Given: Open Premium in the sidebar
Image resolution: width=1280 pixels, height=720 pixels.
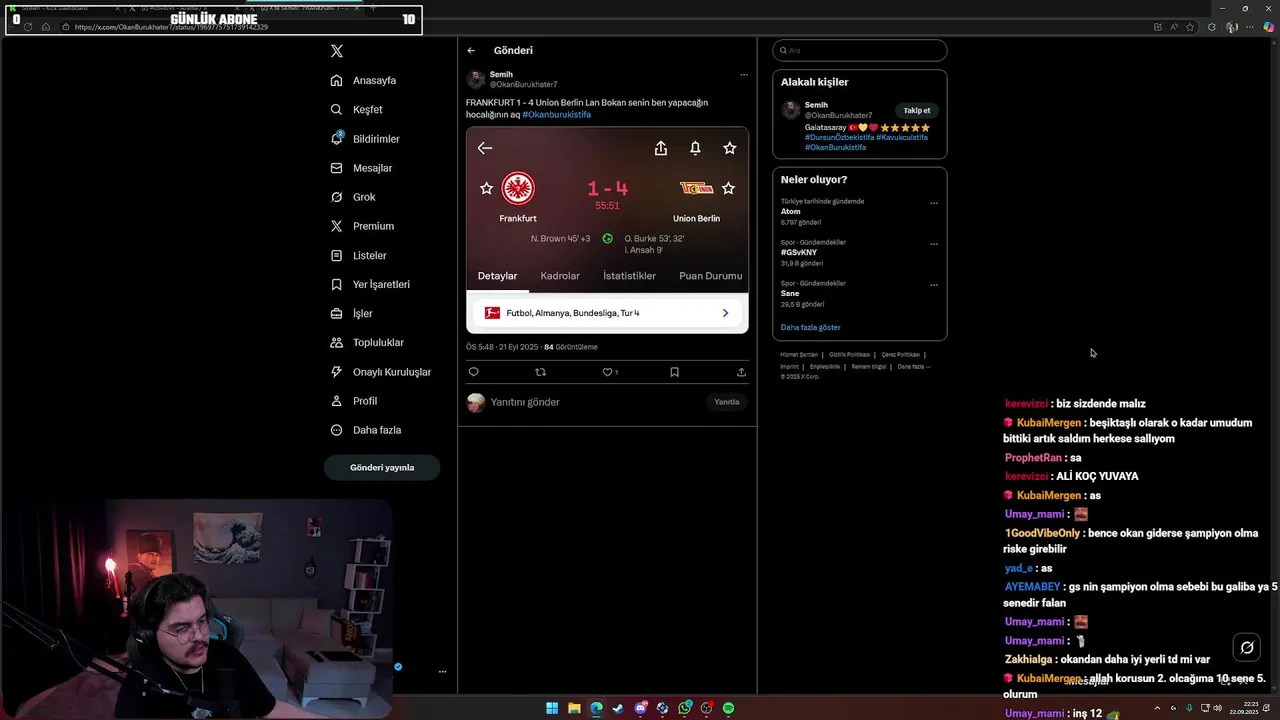Looking at the screenshot, I should pyautogui.click(x=362, y=226).
